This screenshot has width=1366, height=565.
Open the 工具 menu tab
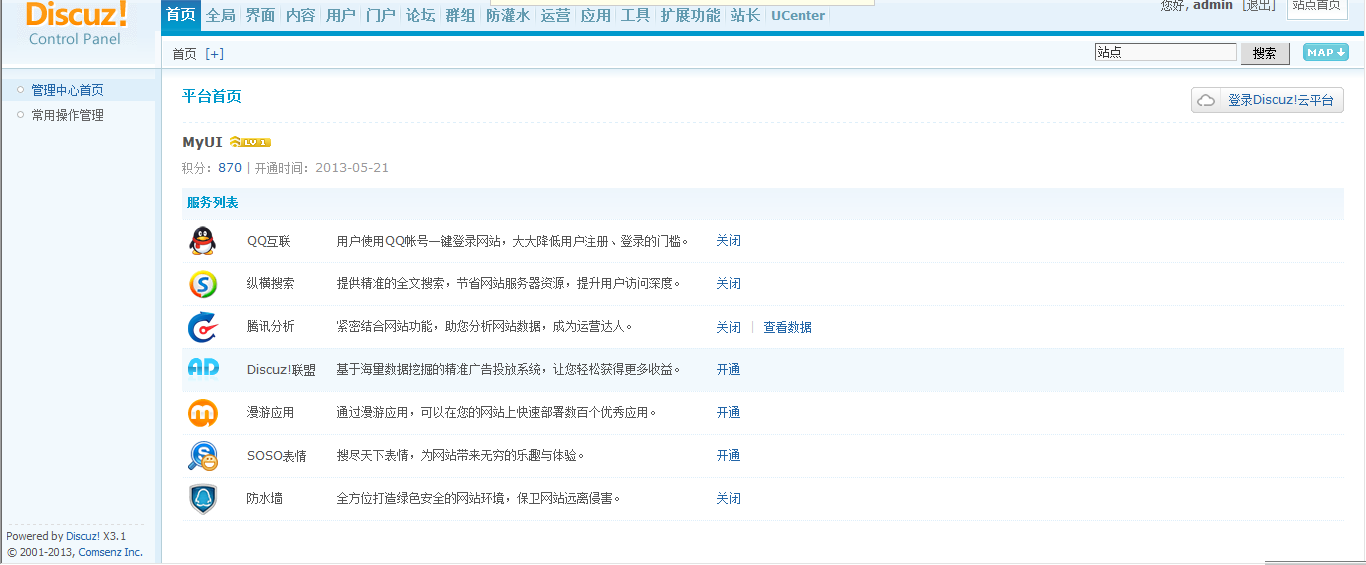pyautogui.click(x=635, y=15)
